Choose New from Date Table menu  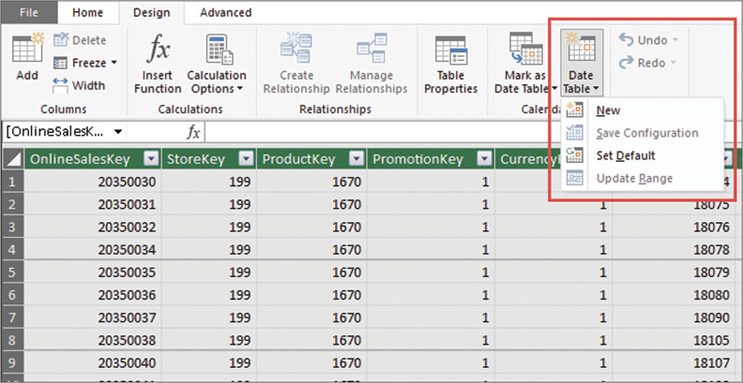pyautogui.click(x=642, y=110)
